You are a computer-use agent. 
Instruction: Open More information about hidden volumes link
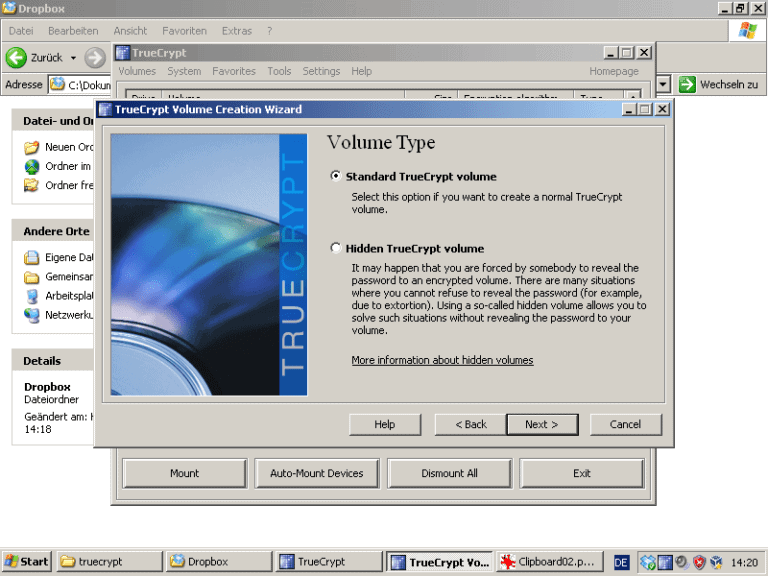point(442,360)
